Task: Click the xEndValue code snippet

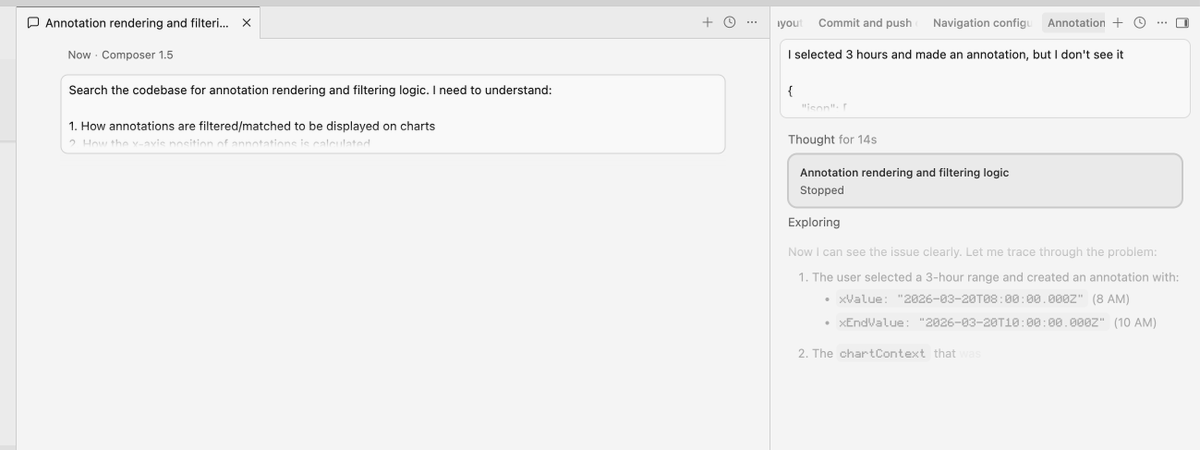Action: pyautogui.click(x=973, y=323)
